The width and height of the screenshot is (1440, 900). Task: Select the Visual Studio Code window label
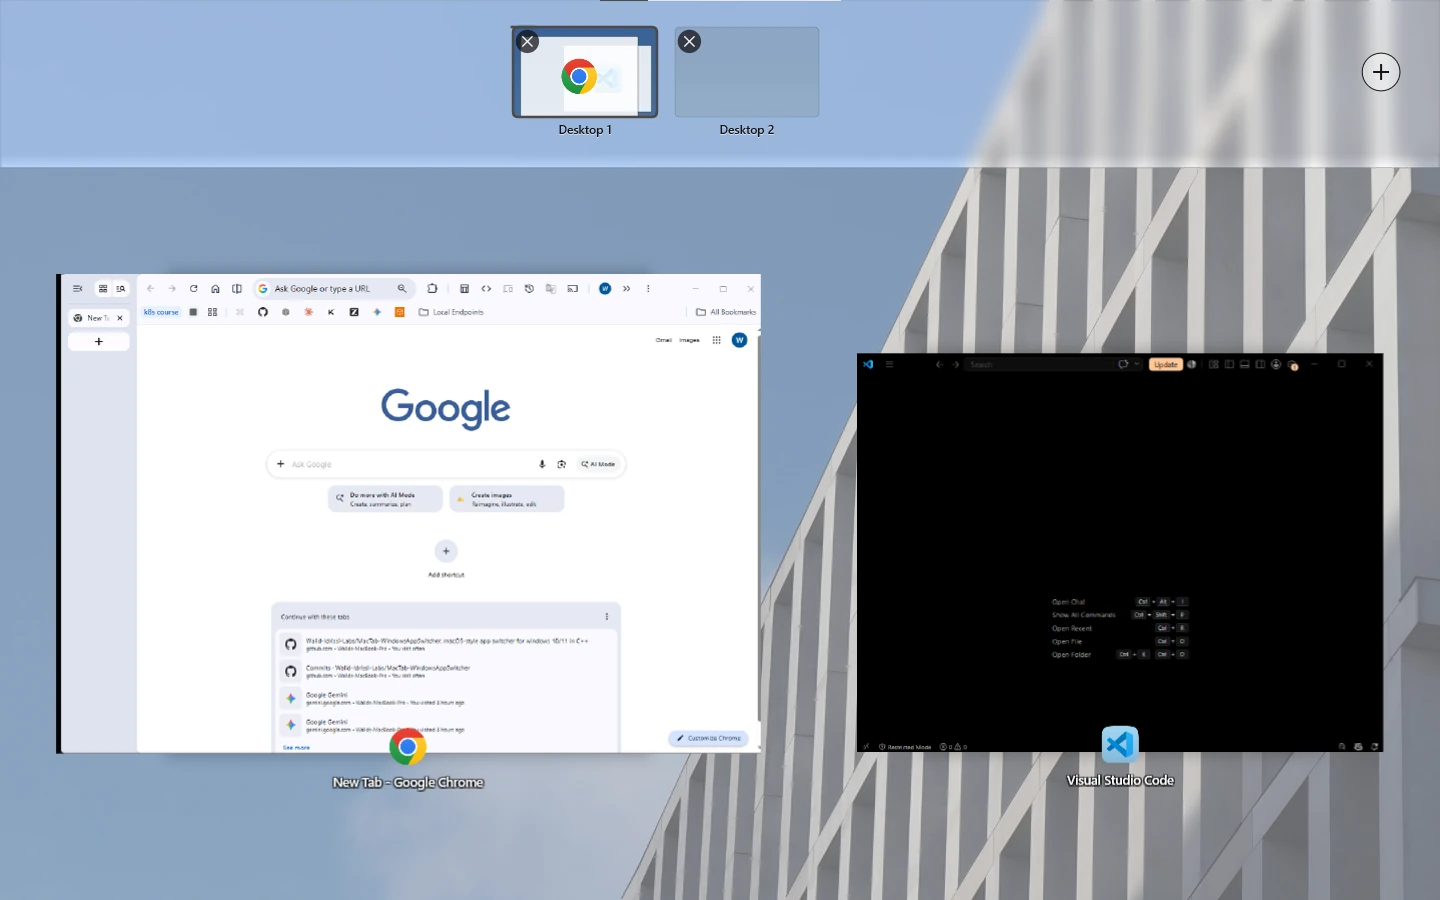coord(1120,780)
